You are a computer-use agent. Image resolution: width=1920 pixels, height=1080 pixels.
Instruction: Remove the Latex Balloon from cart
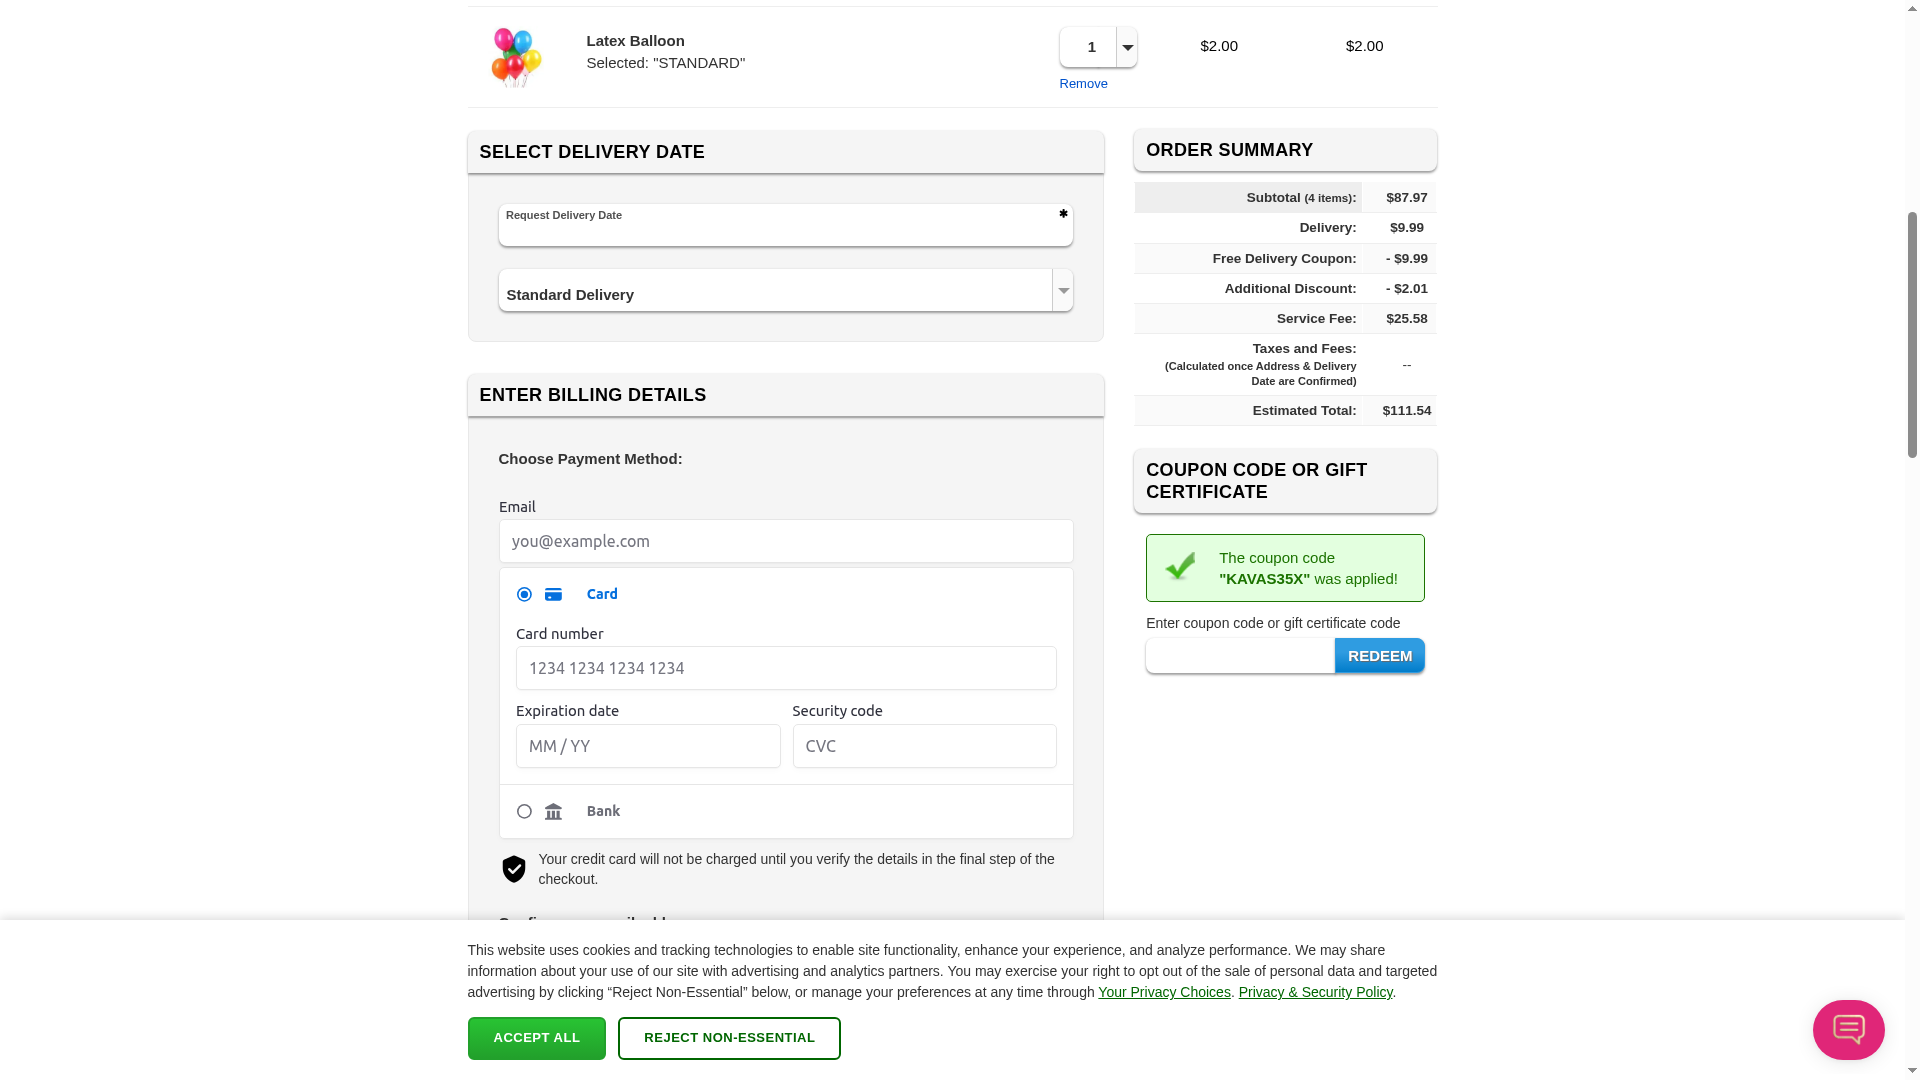click(1083, 84)
